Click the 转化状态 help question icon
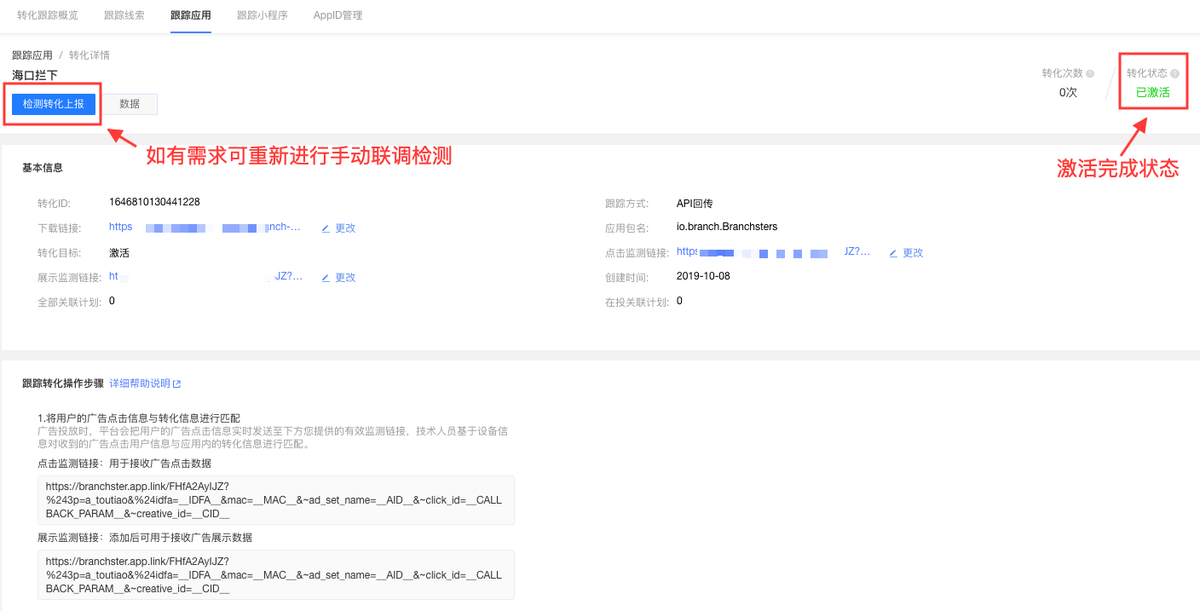This screenshot has height=611, width=1200. pyautogui.click(x=1174, y=73)
